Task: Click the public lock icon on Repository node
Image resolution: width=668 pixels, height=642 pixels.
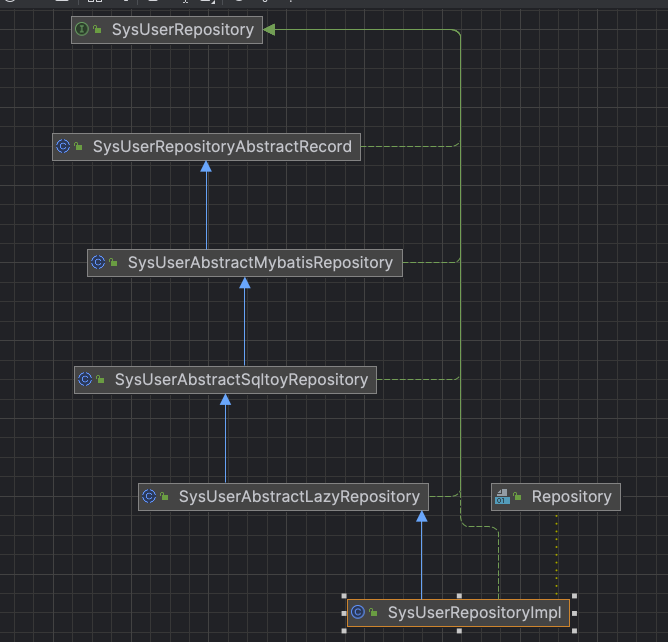Action: click(x=517, y=496)
